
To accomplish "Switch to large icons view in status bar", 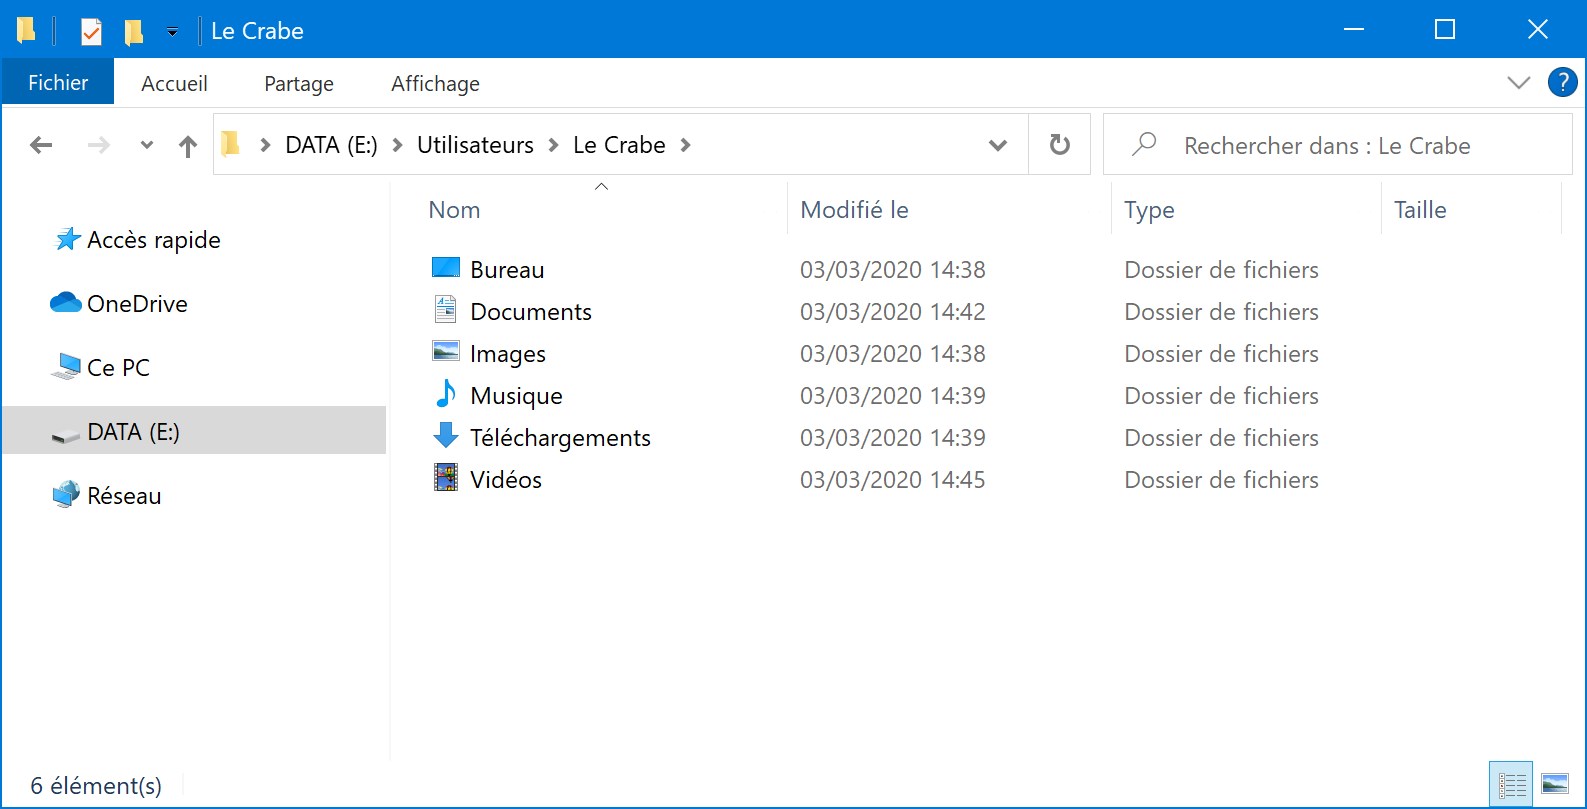I will [x=1555, y=783].
